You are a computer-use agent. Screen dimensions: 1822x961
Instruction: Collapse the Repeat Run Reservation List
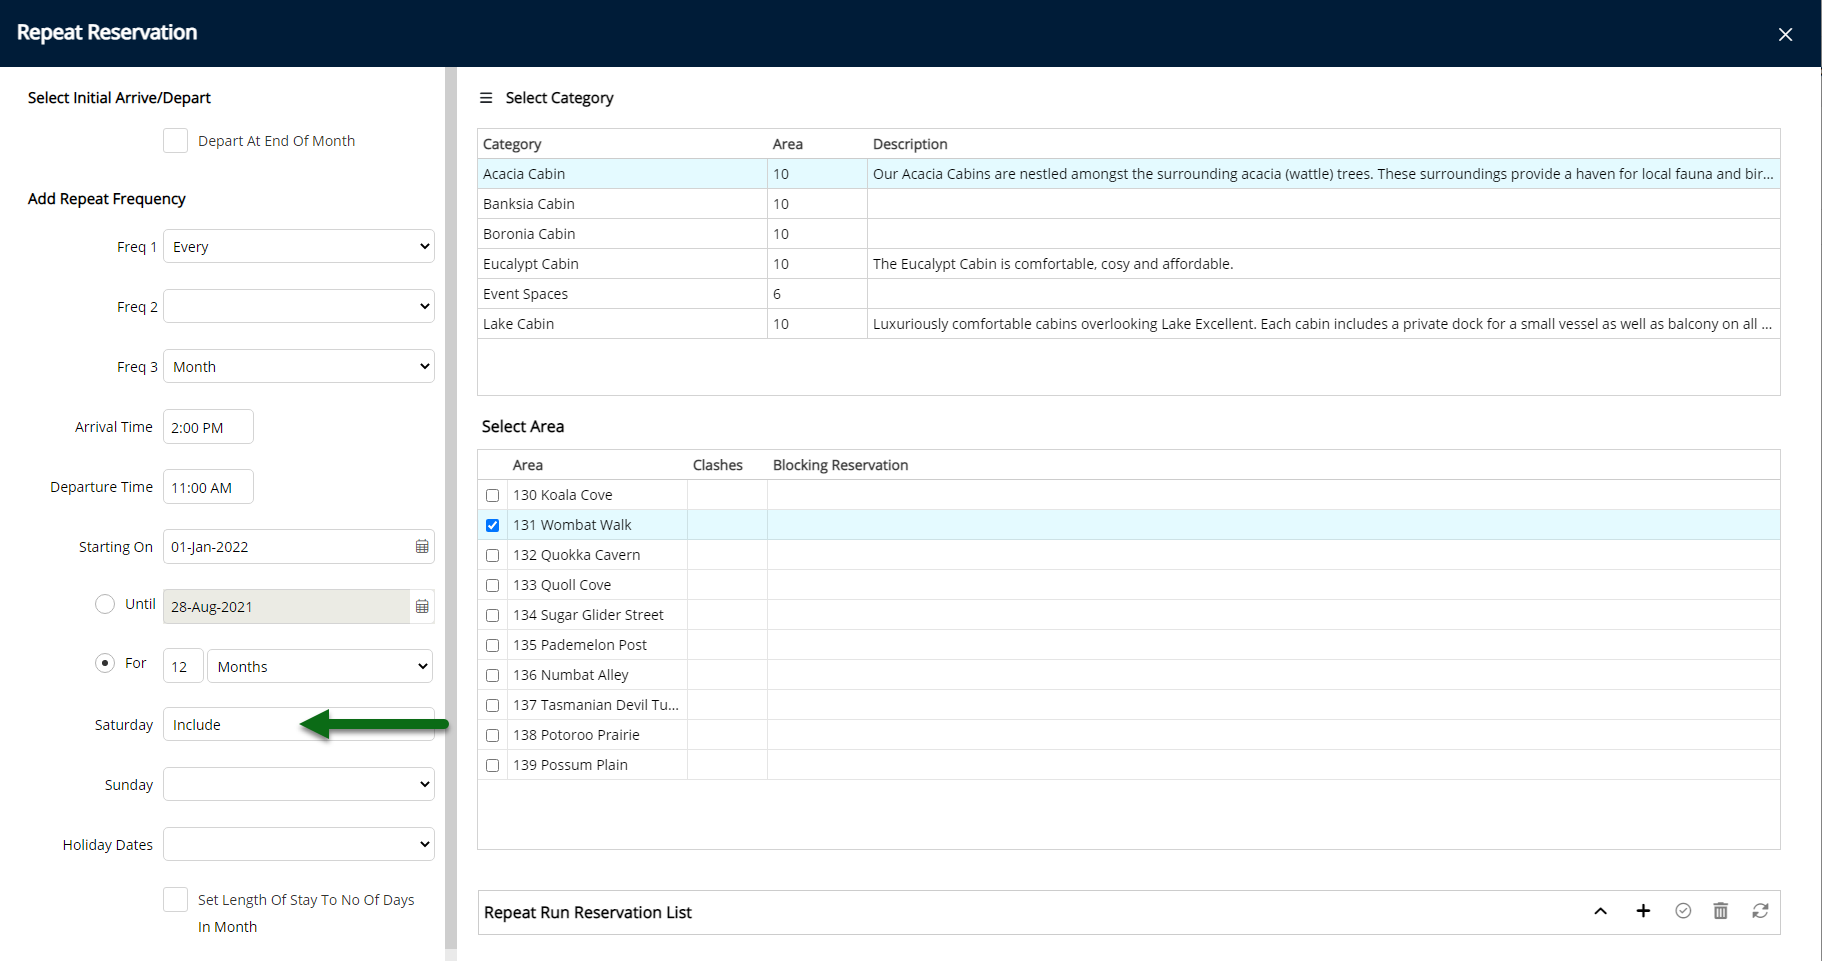click(1600, 911)
